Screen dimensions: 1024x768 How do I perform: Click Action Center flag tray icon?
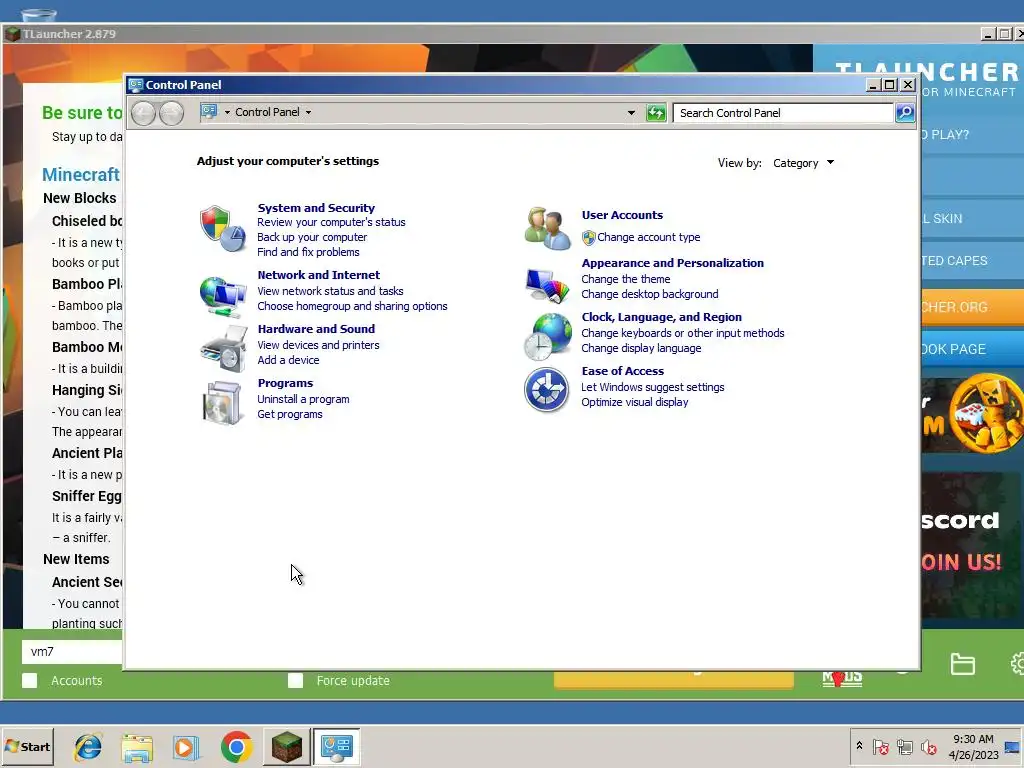[880, 747]
